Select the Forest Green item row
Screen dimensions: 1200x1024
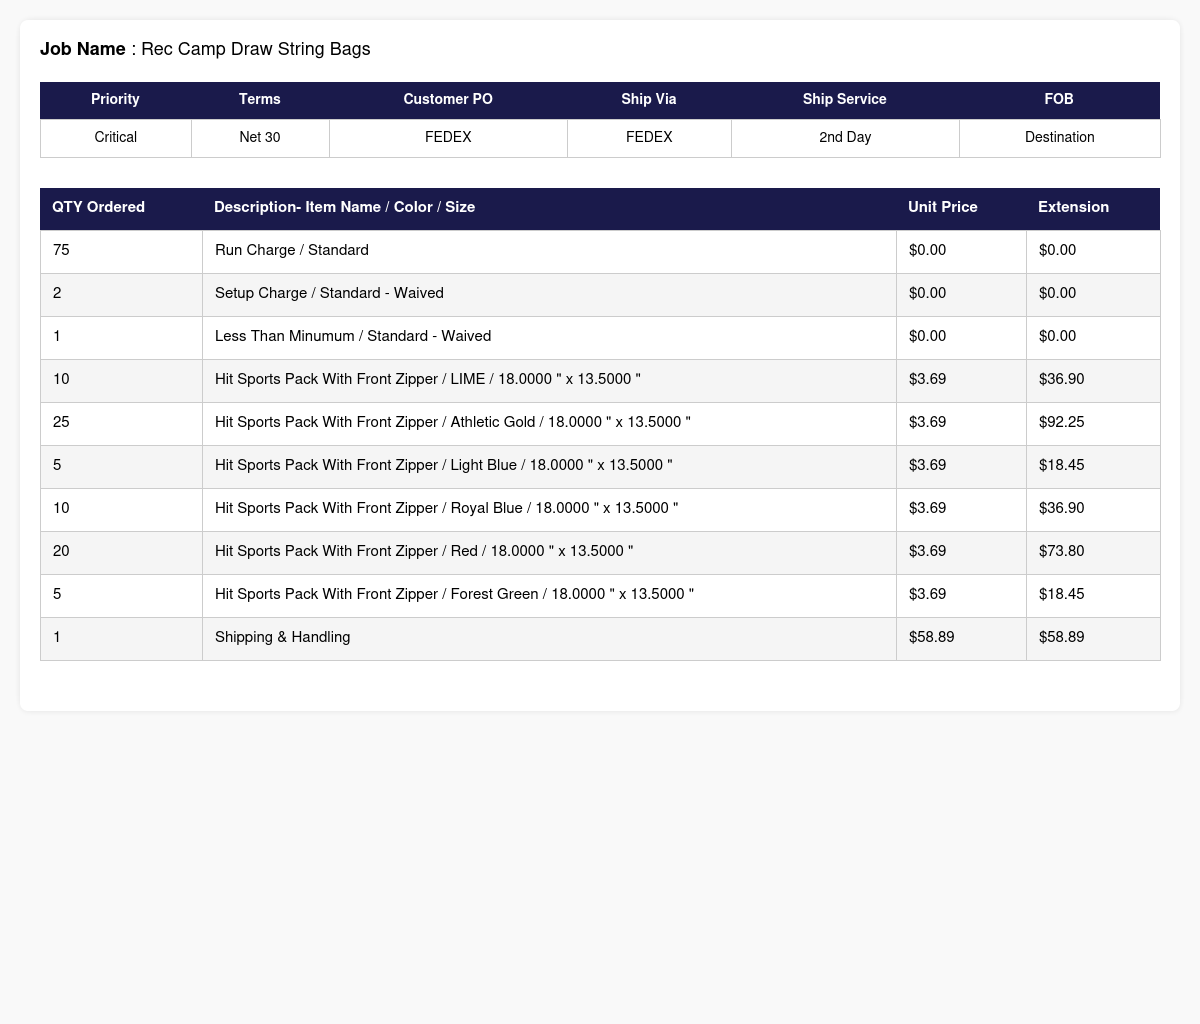click(x=600, y=595)
